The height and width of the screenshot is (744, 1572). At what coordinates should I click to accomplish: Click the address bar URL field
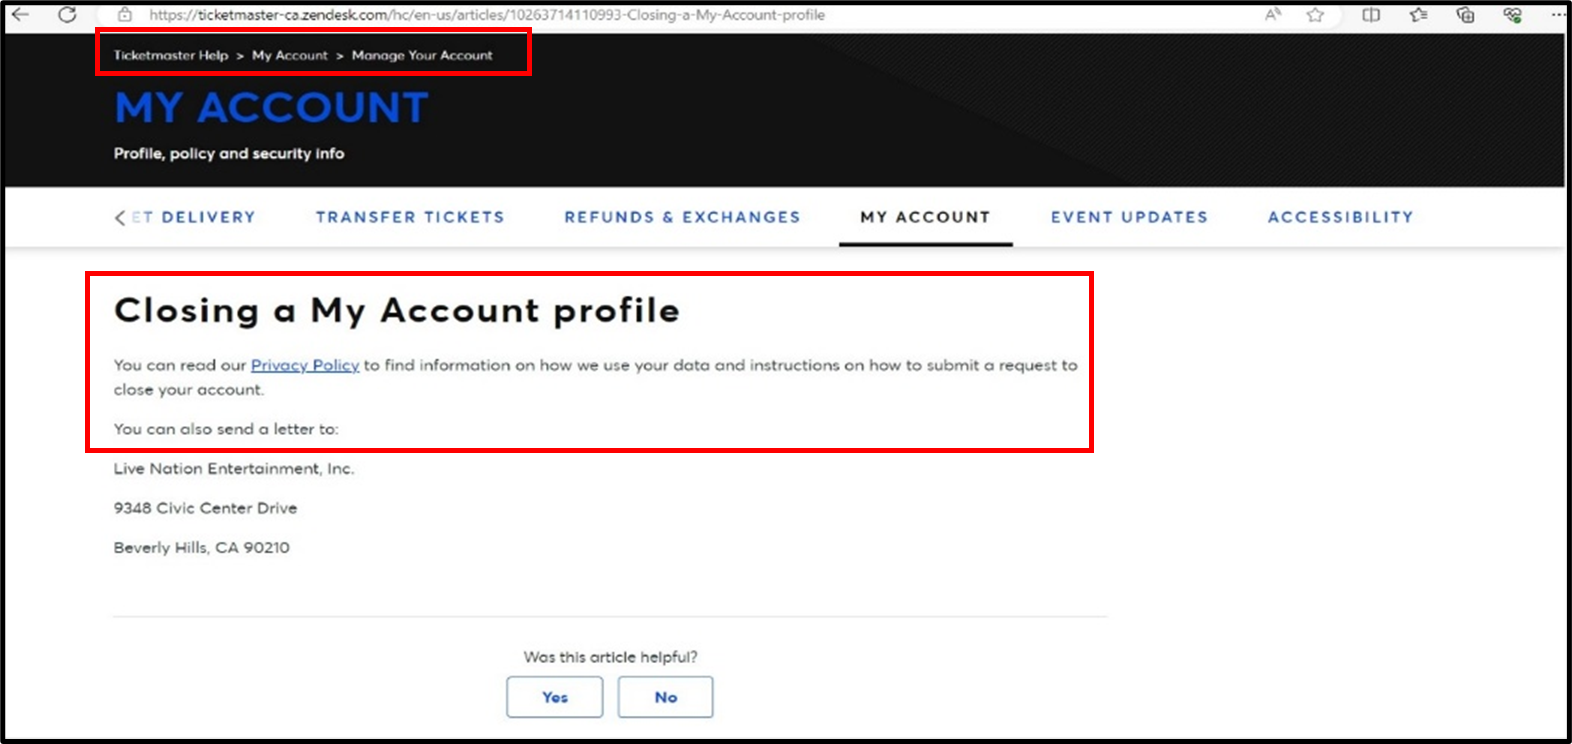(x=487, y=15)
